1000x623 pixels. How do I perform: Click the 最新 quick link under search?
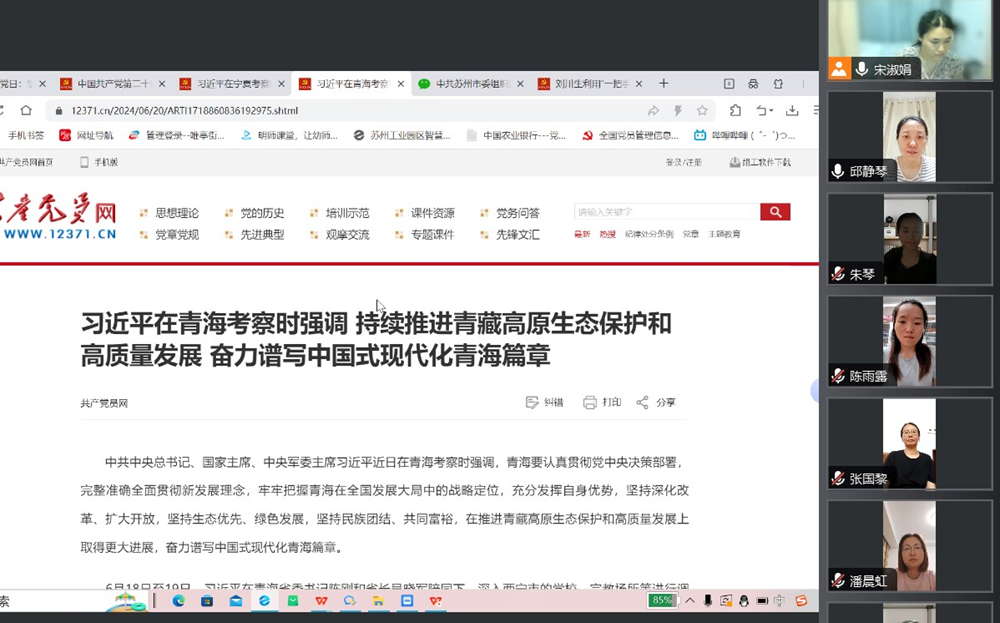point(582,234)
